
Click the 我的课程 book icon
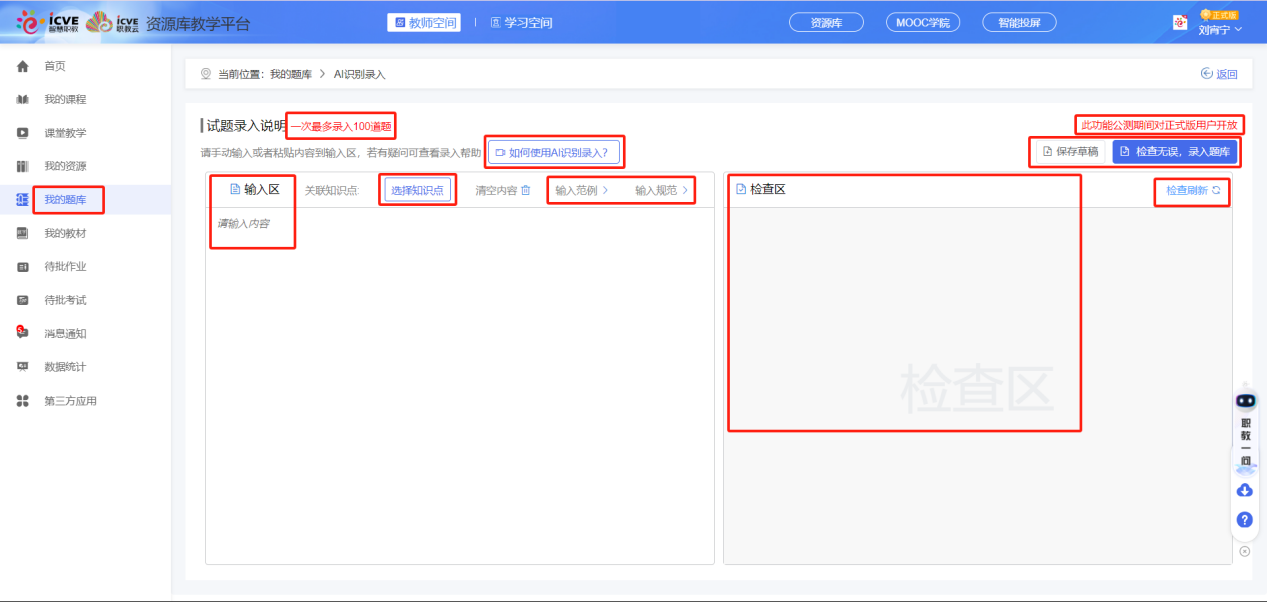pyautogui.click(x=22, y=100)
